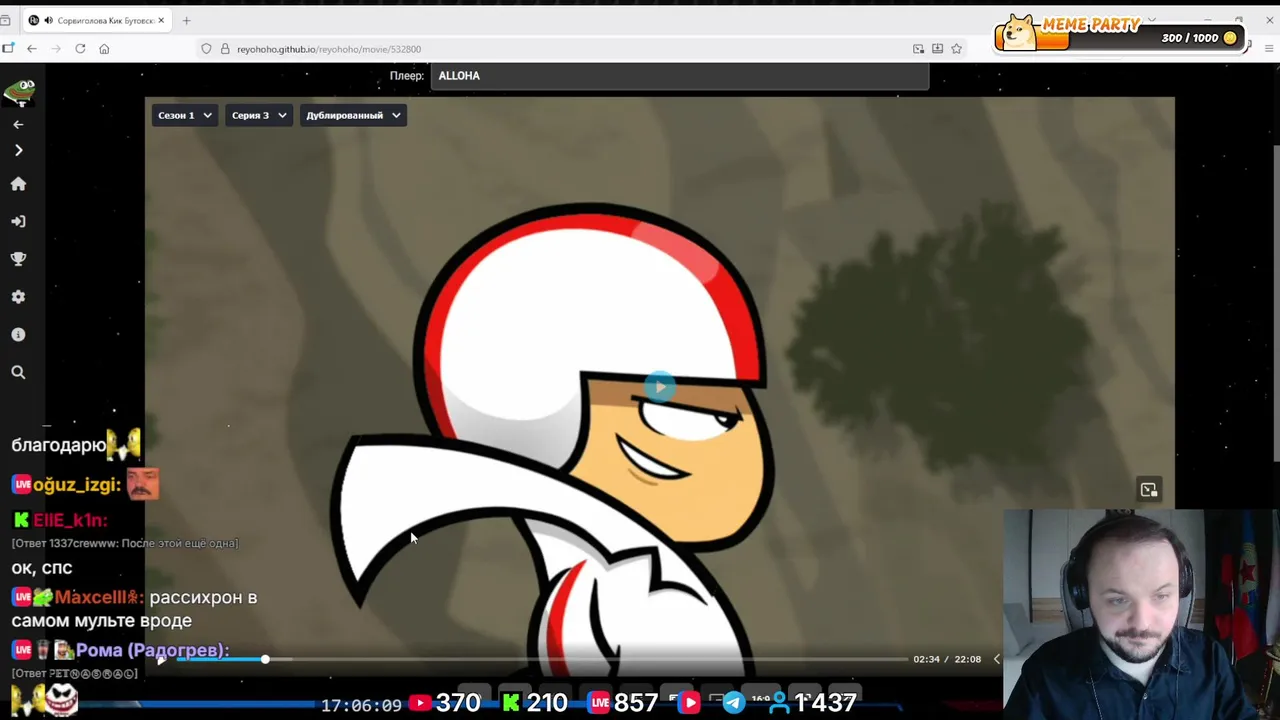Click the gold coin next to 300 / 1000
The height and width of the screenshot is (720, 1280).
(1230, 38)
